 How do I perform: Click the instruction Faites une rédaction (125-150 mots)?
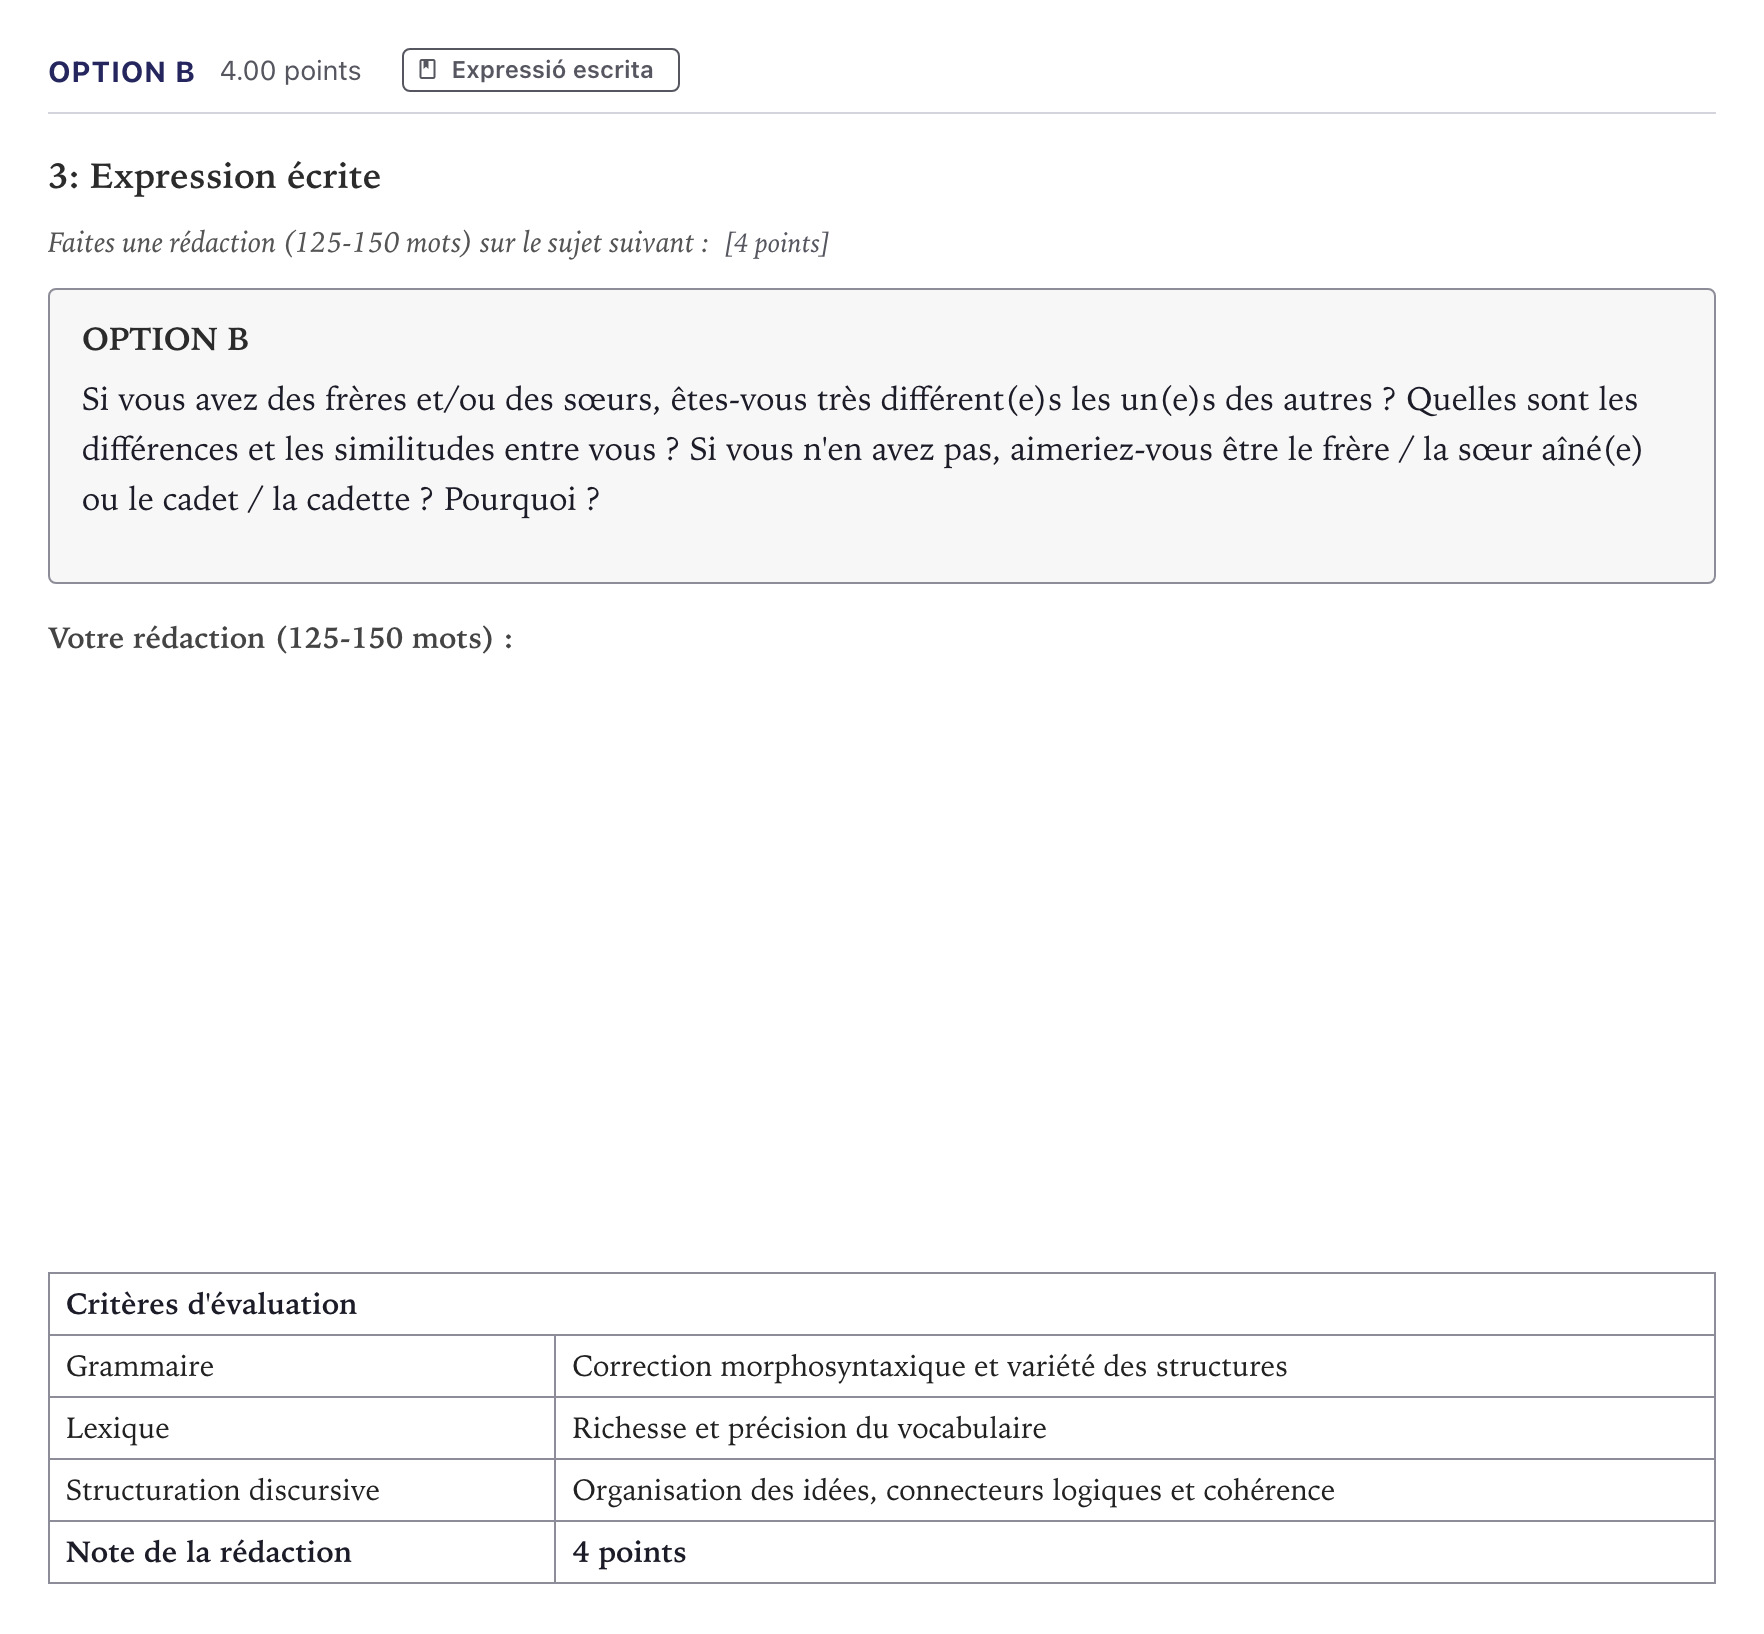378,243
